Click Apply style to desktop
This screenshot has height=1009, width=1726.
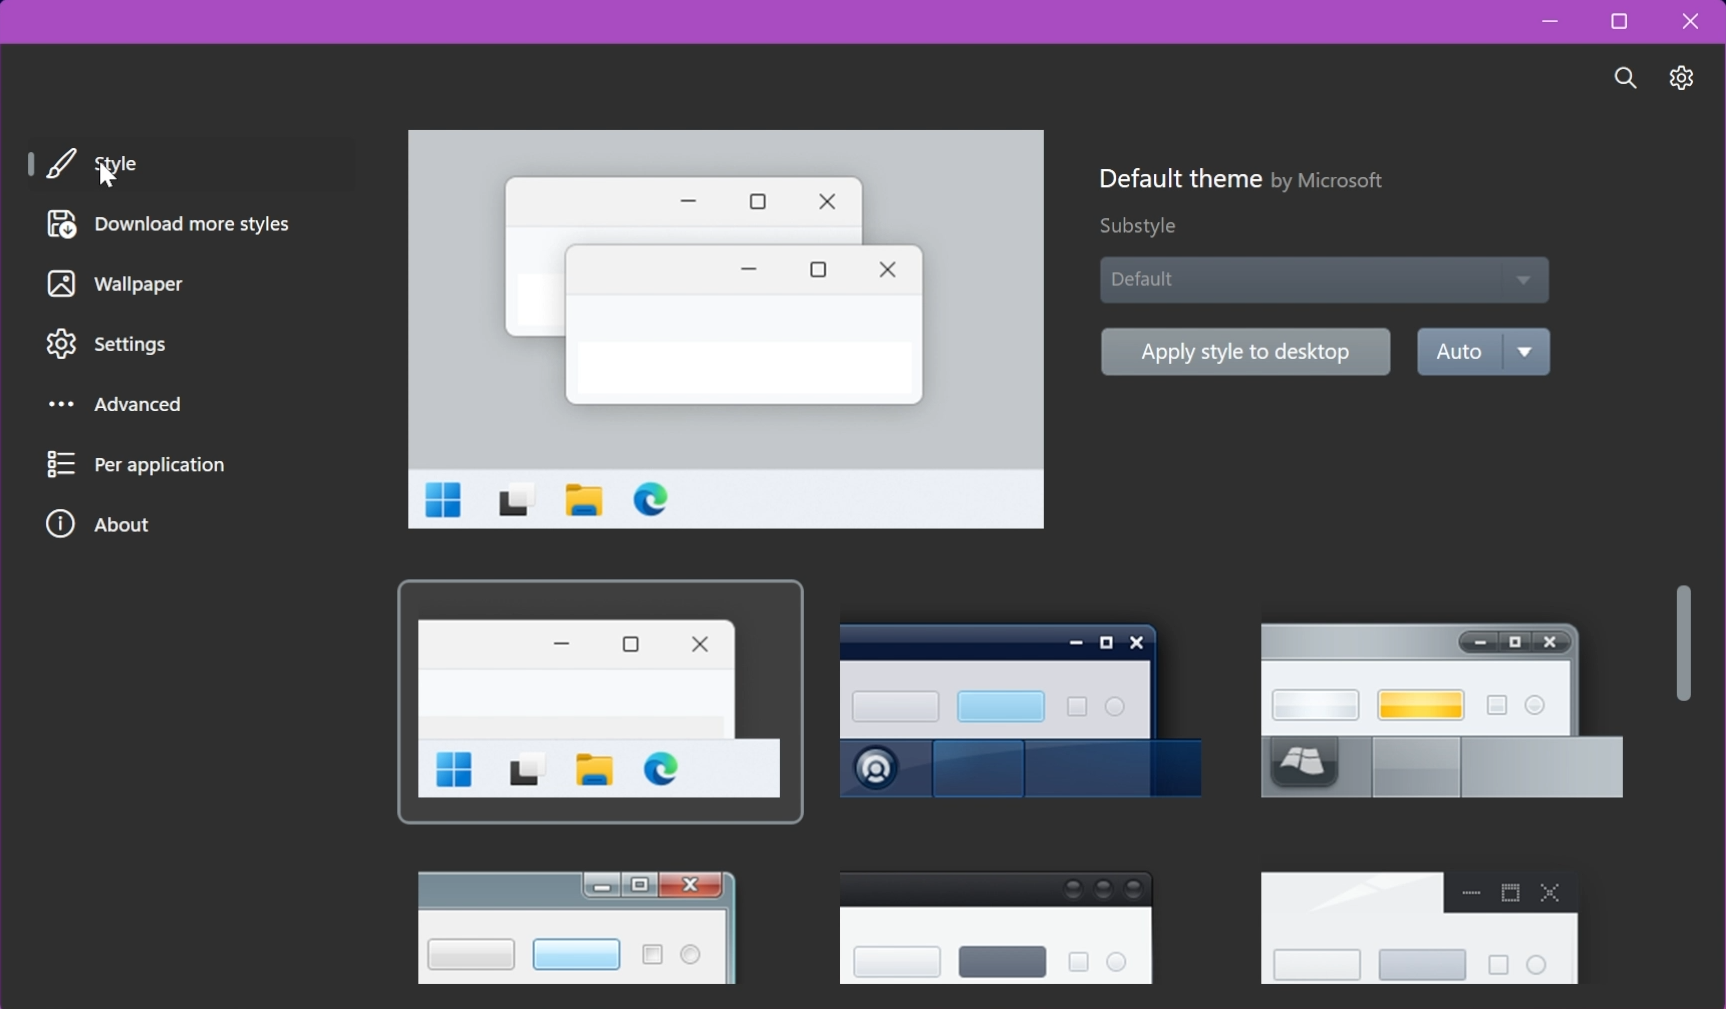pyautogui.click(x=1245, y=352)
